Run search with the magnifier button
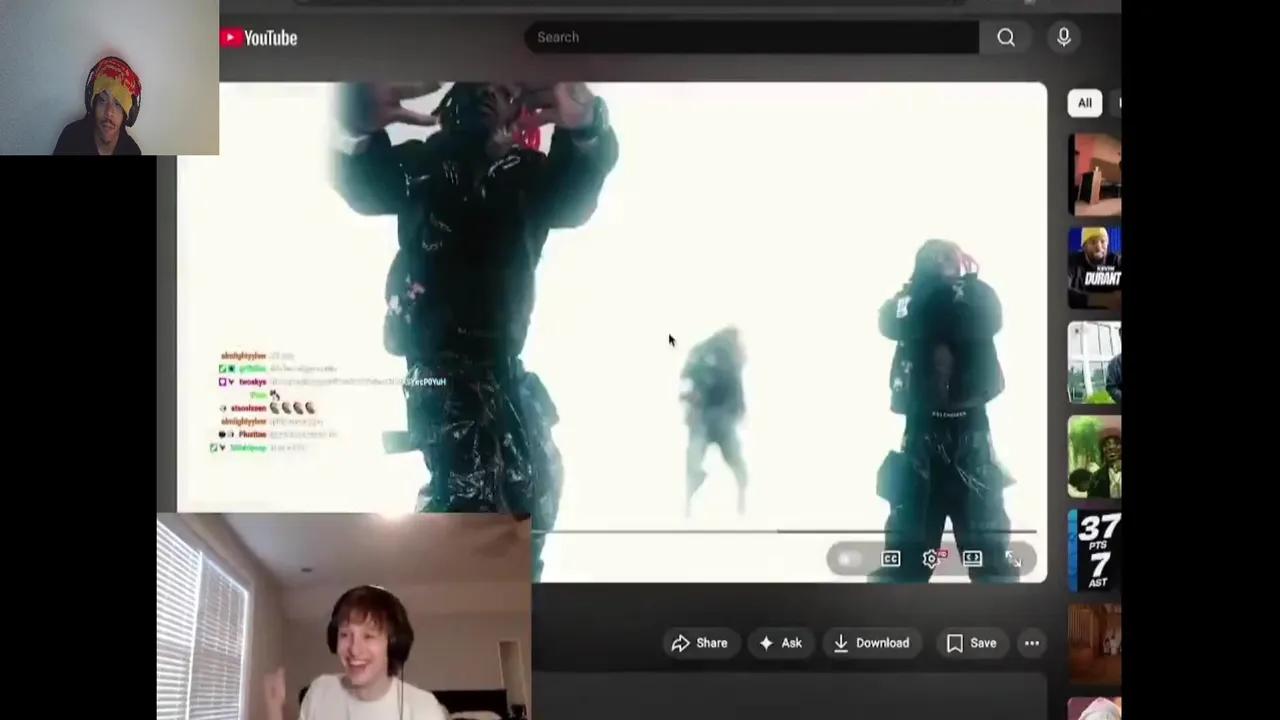 point(1006,37)
